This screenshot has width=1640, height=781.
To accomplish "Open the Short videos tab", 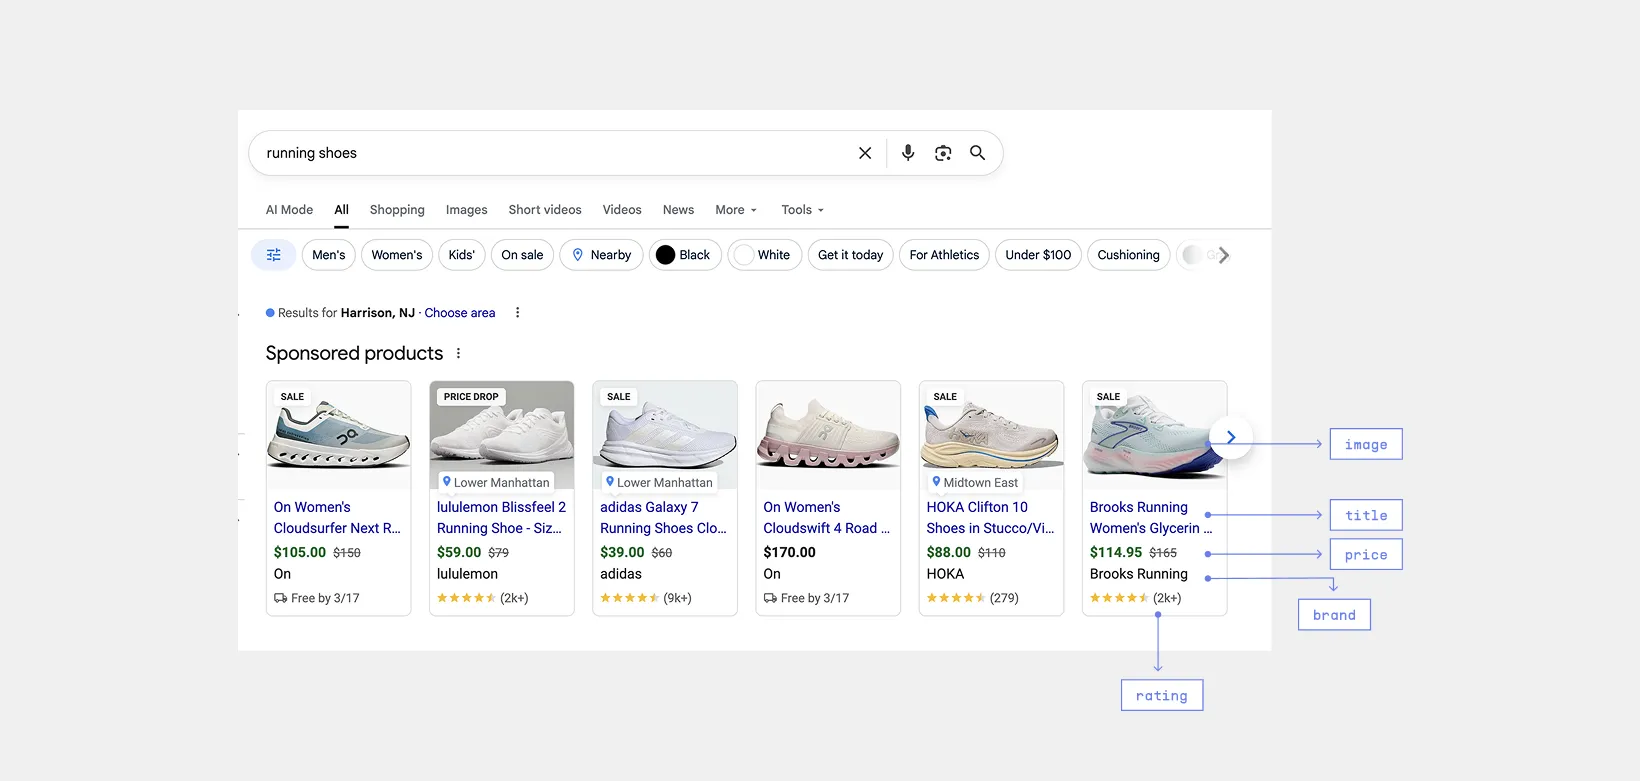I will pos(545,210).
